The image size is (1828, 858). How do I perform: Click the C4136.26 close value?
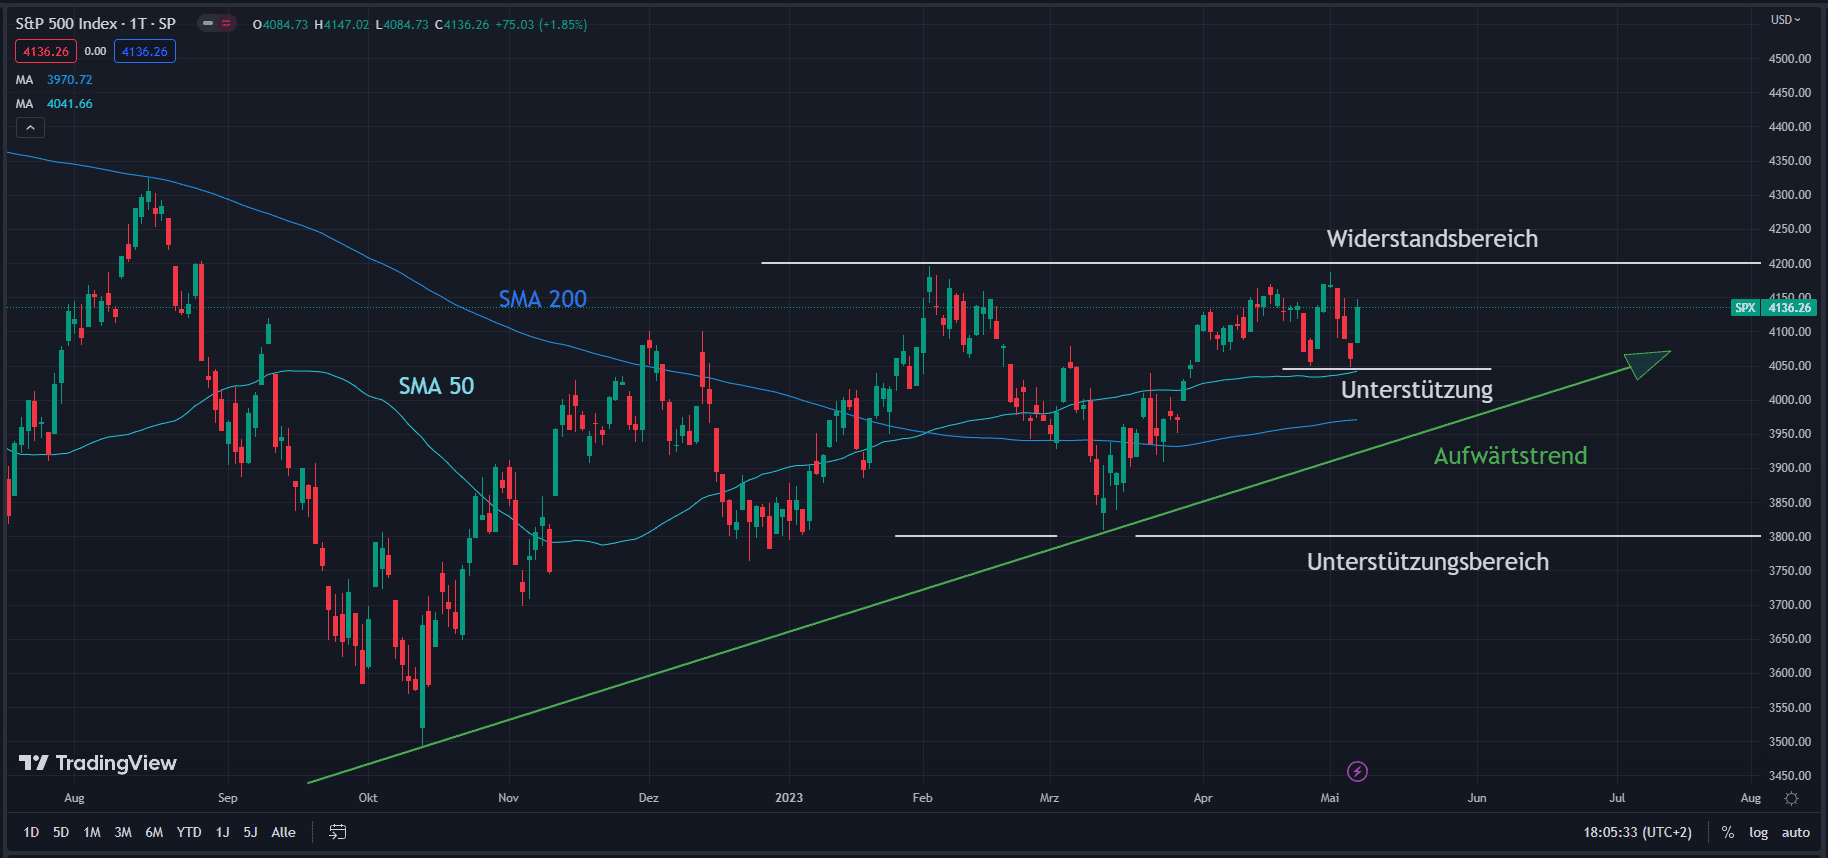462,24
